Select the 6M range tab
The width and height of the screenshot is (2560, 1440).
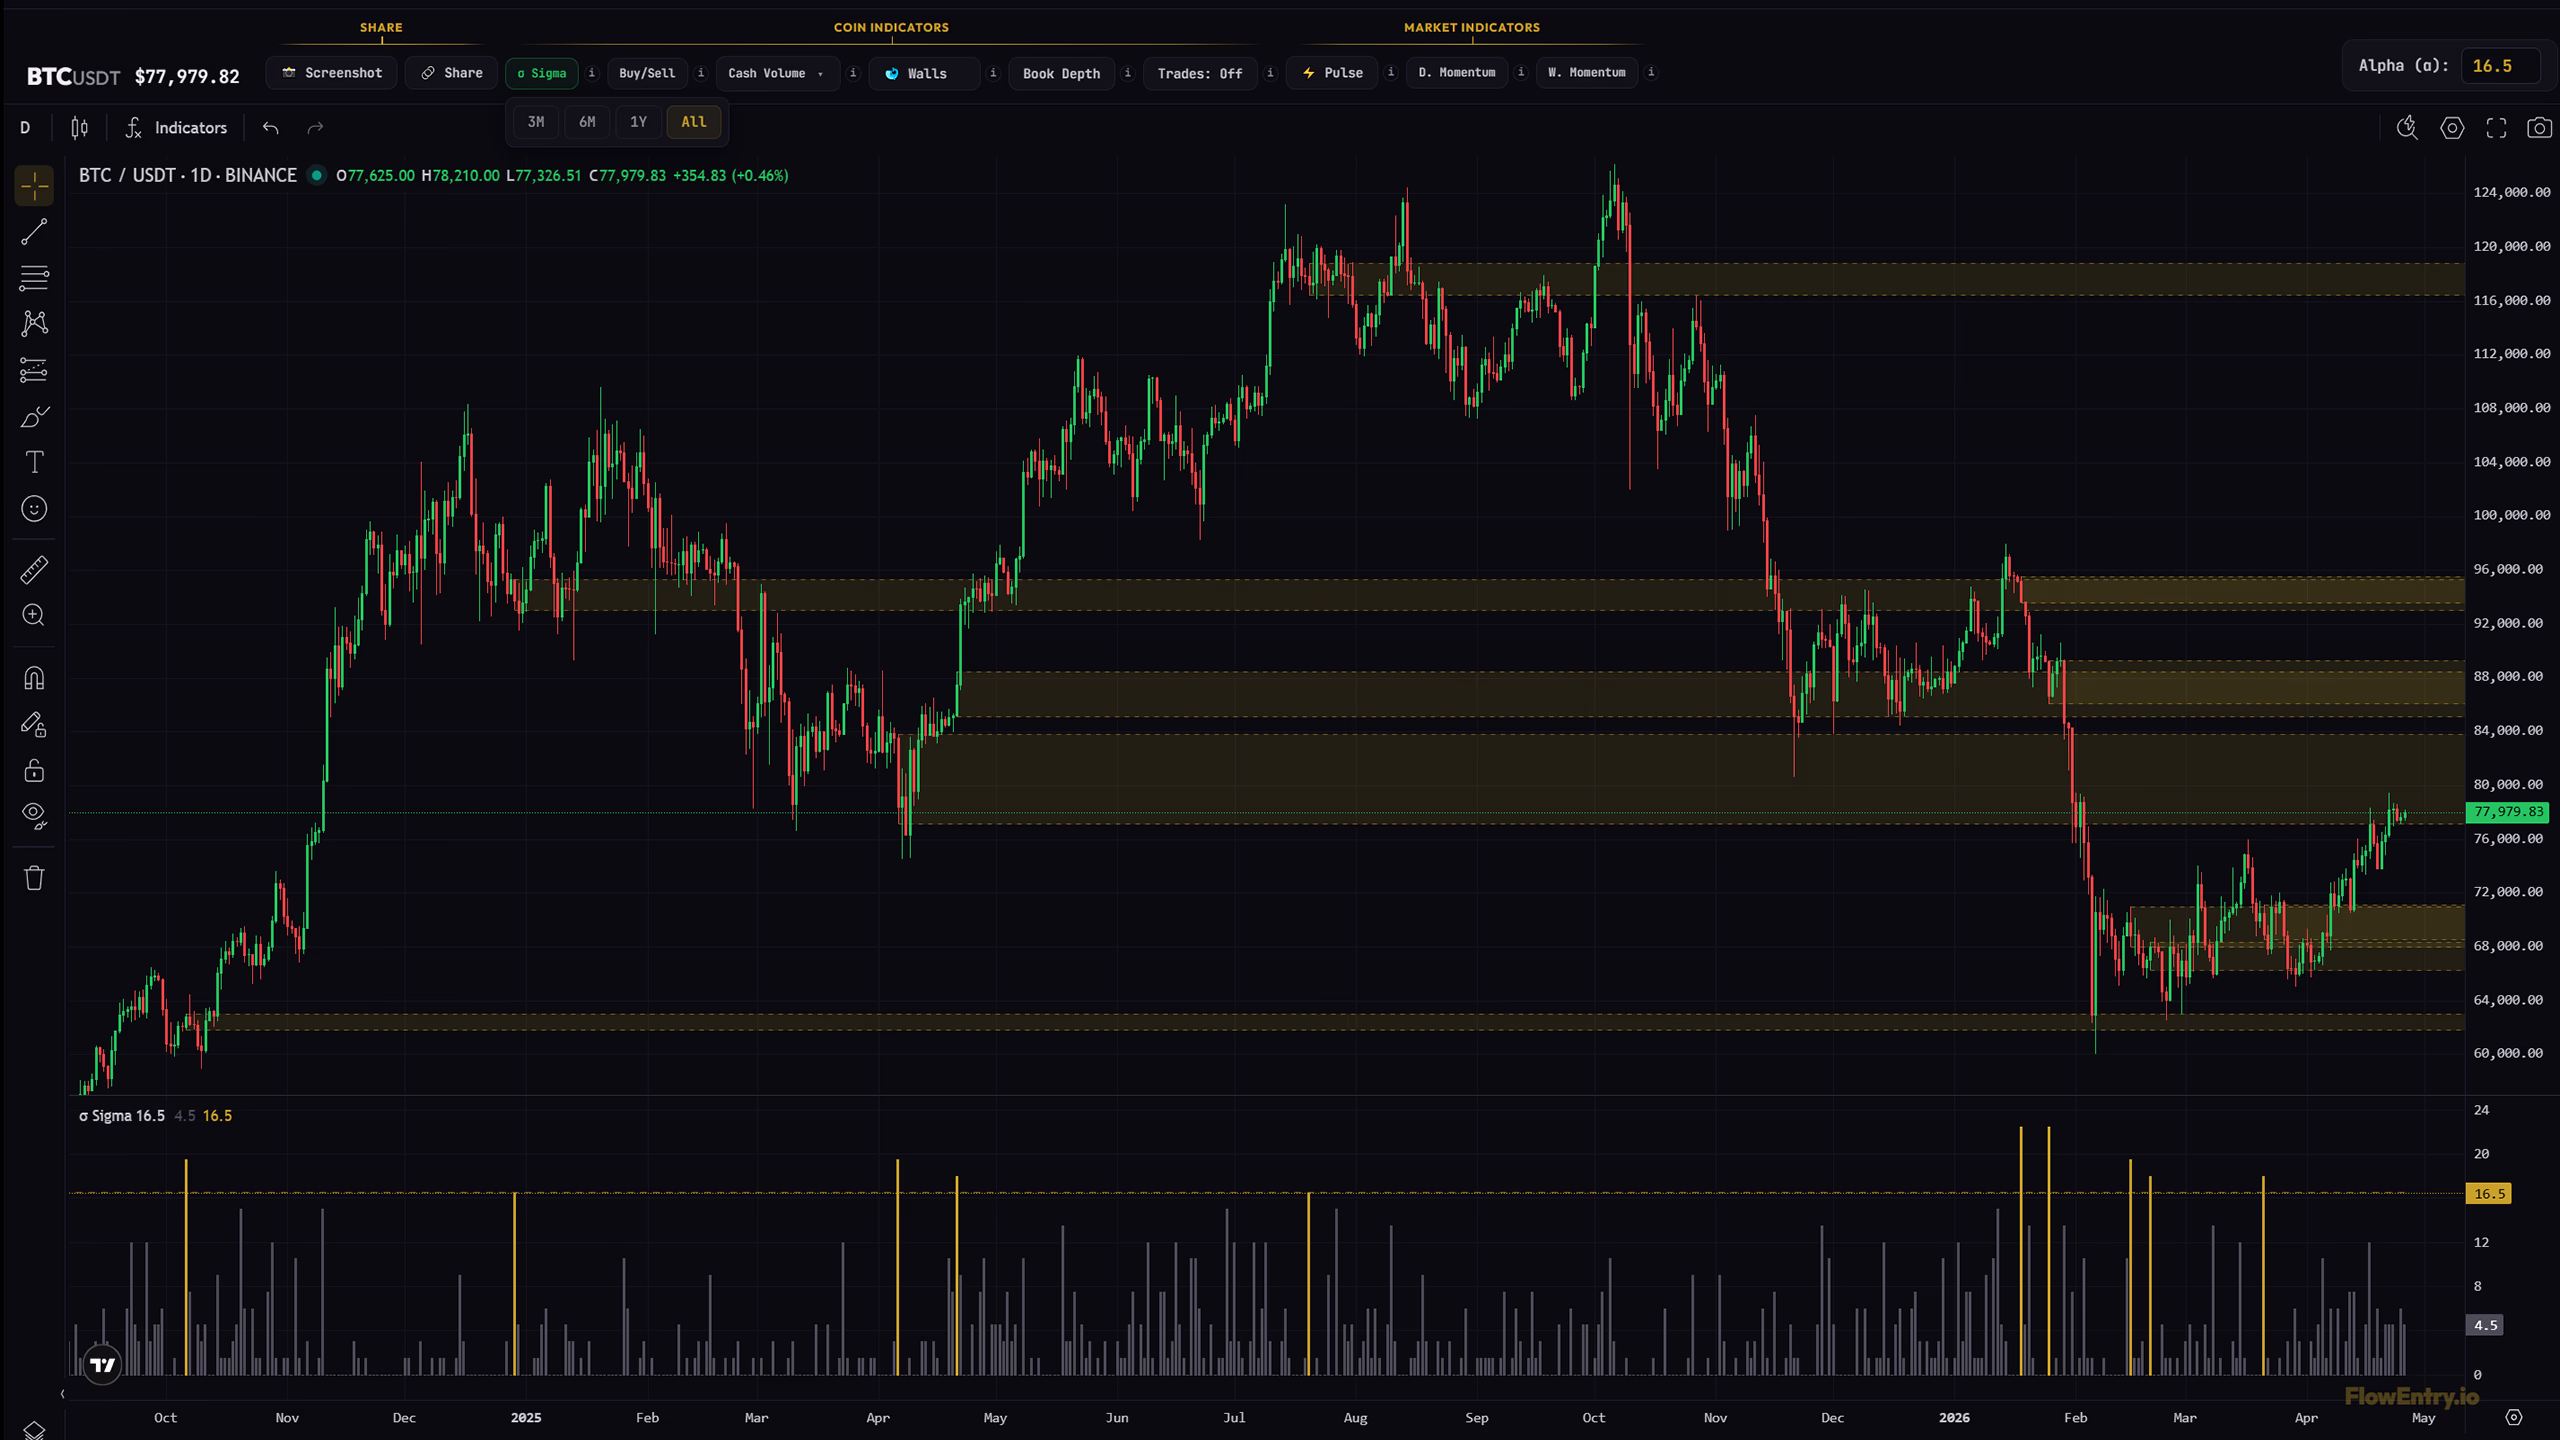(587, 122)
